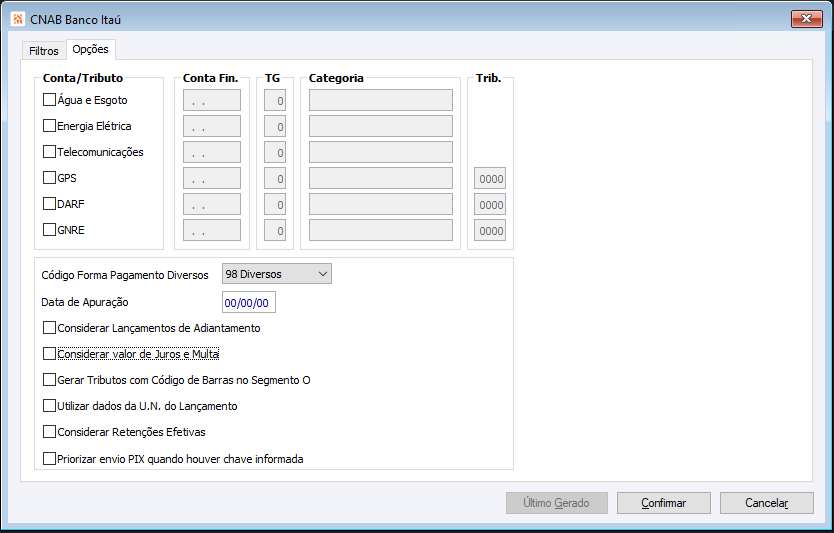Enable Gerar Tributos com Código de Barras
The height and width of the screenshot is (533, 834).
click(49, 380)
